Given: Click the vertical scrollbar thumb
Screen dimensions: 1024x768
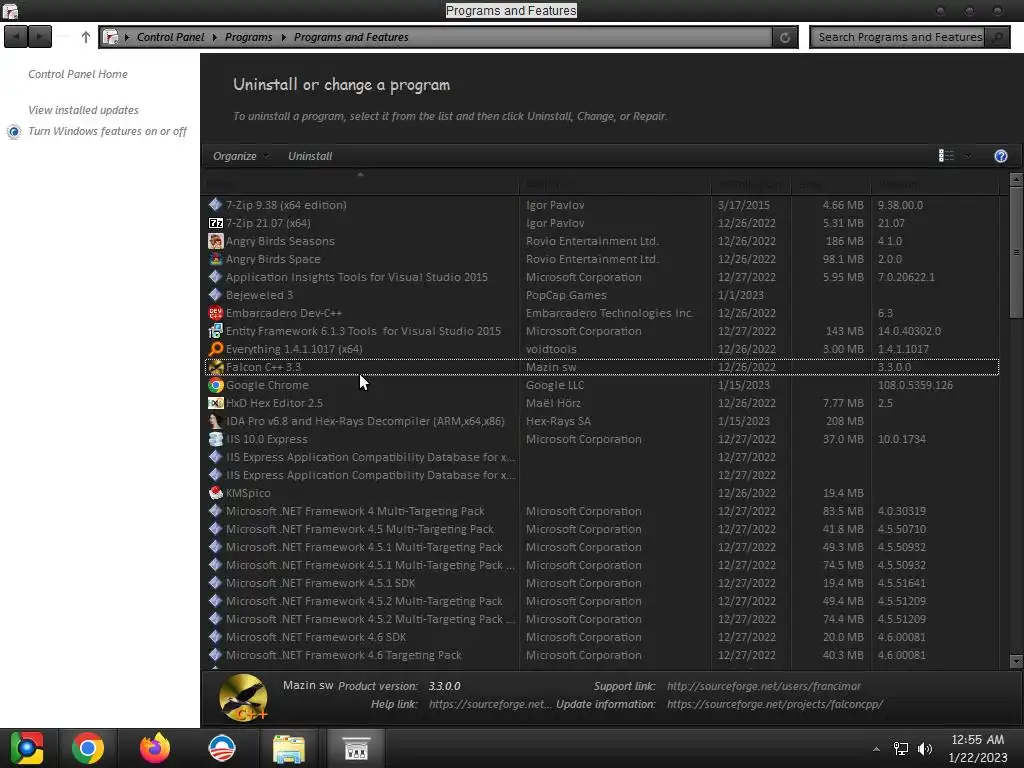Looking at the screenshot, I should click(1016, 251).
